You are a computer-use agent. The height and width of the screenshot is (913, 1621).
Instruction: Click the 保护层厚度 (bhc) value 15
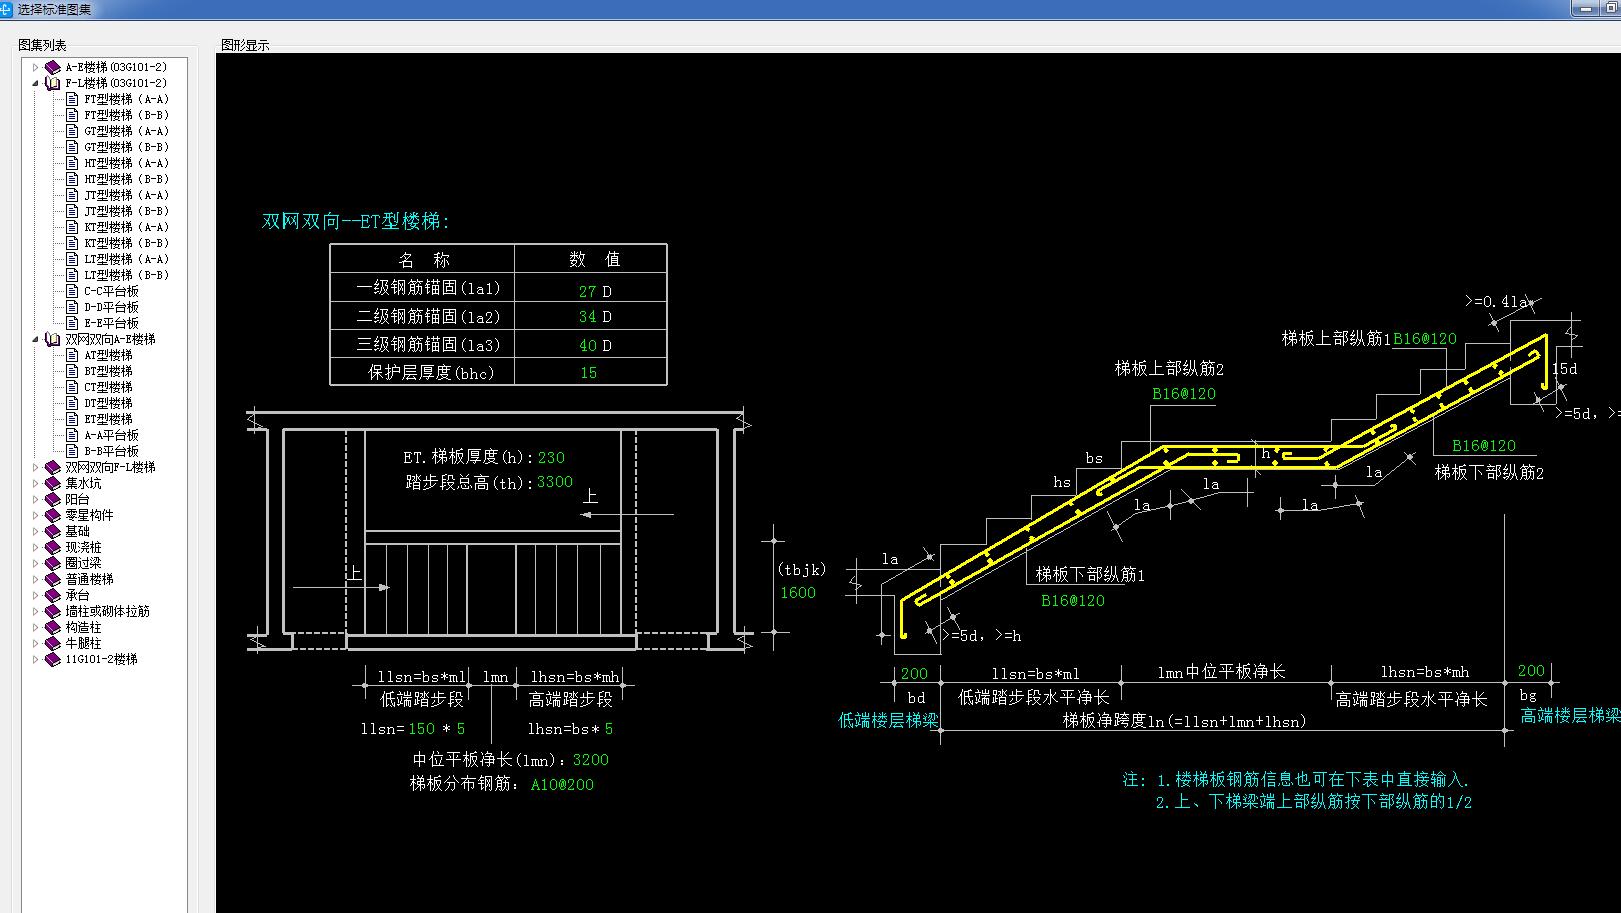588,373
